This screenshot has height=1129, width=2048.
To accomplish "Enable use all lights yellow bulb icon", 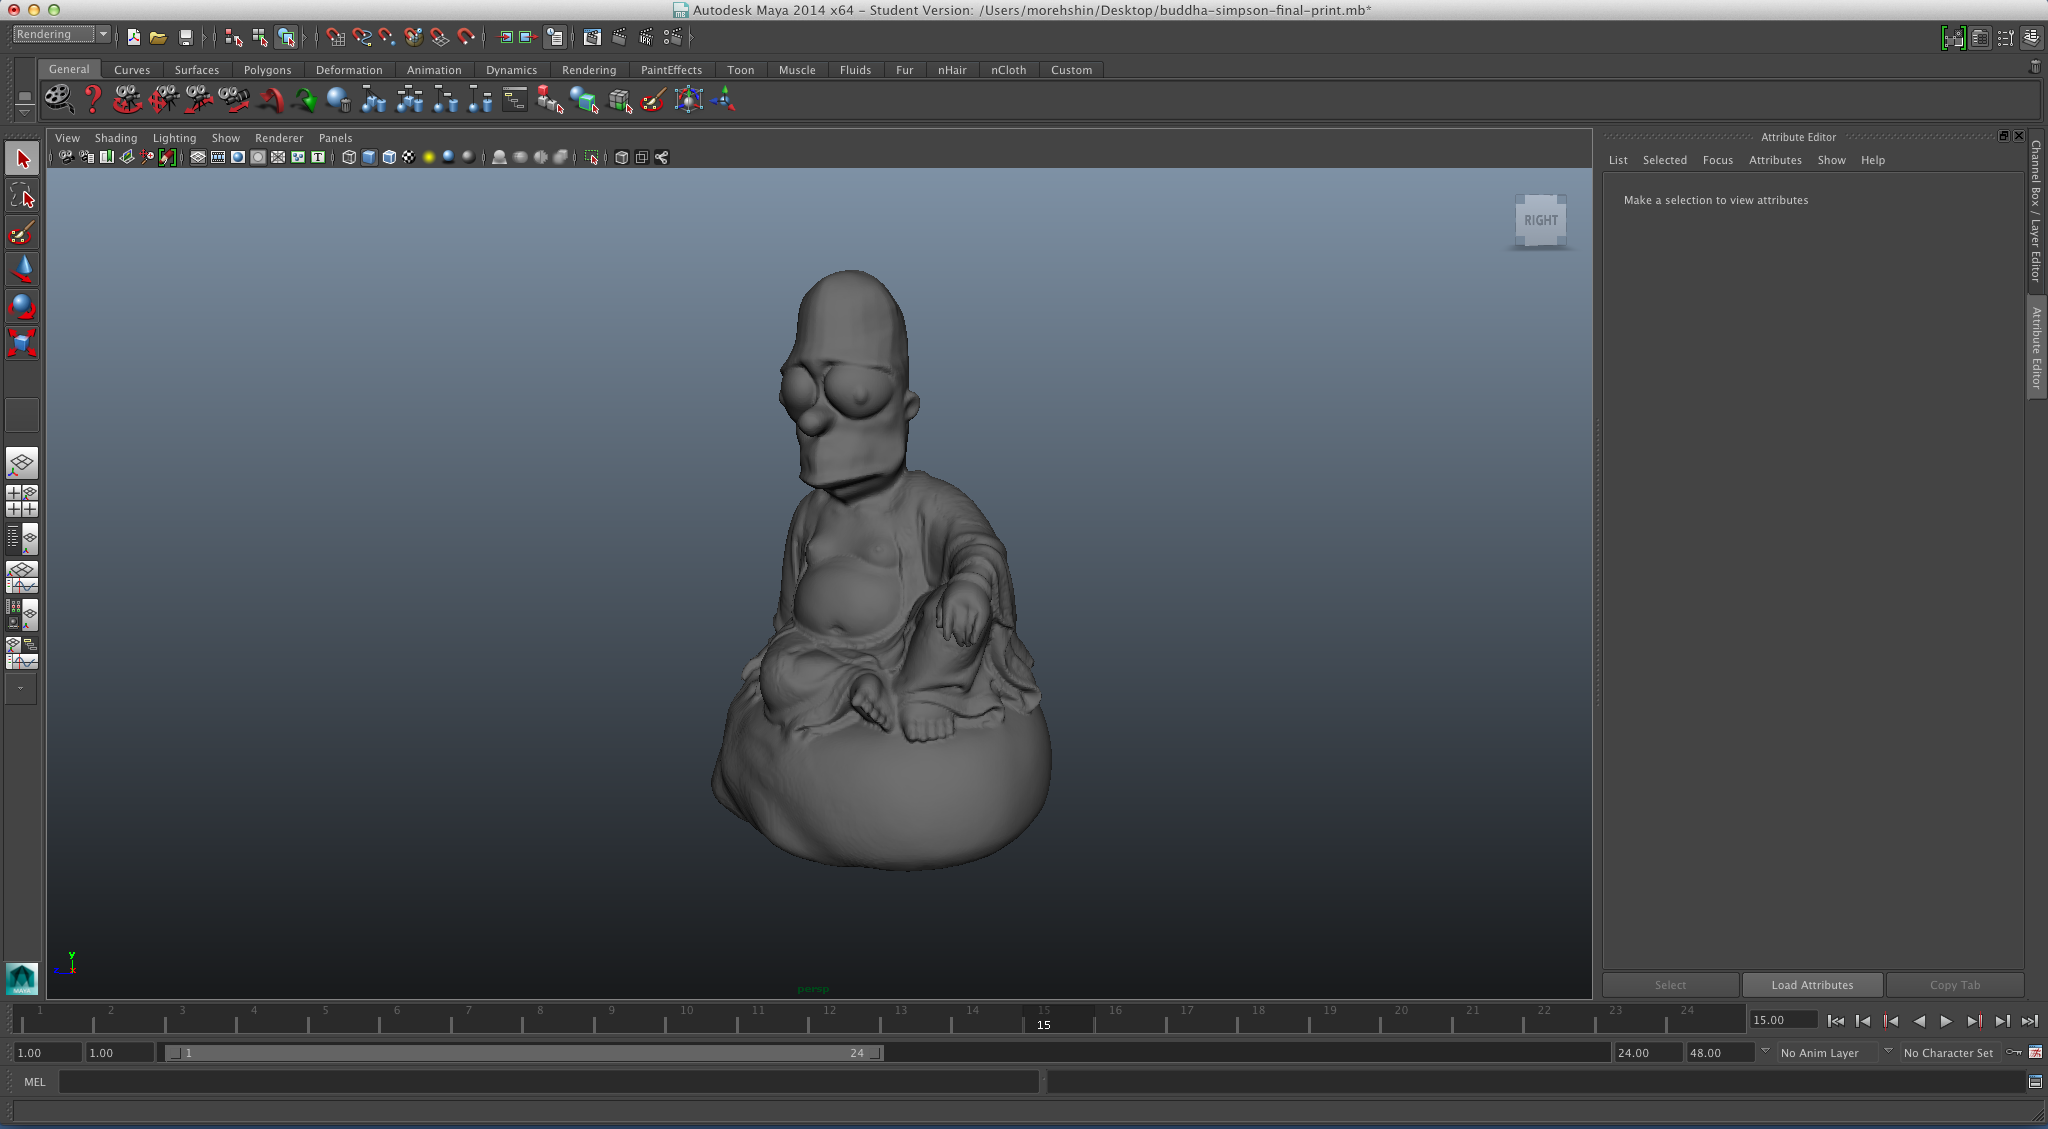I will [x=429, y=157].
